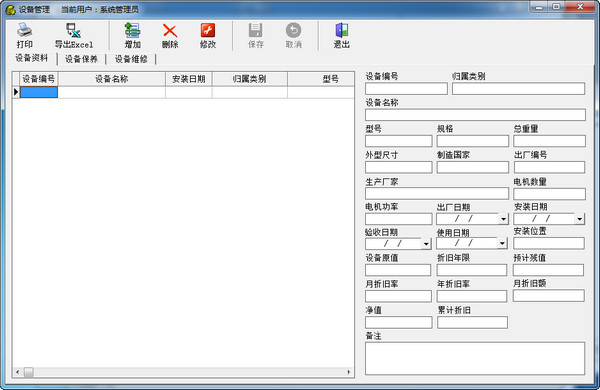Click the 生产厂家 input field
600x390 pixels.
click(437, 193)
